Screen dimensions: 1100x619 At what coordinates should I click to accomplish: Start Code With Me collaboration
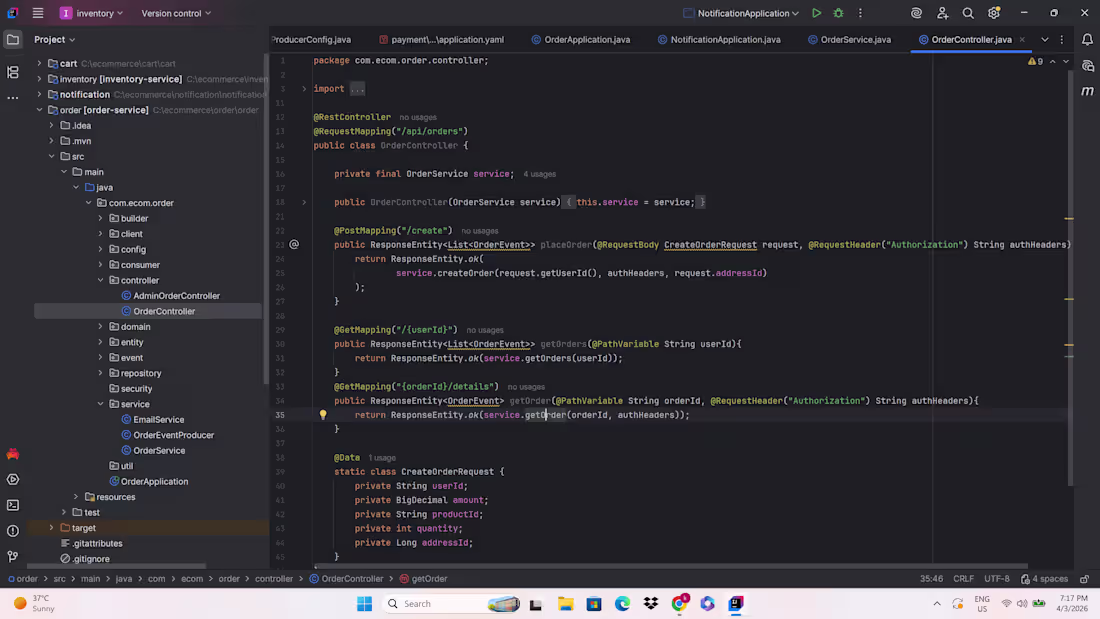click(944, 13)
